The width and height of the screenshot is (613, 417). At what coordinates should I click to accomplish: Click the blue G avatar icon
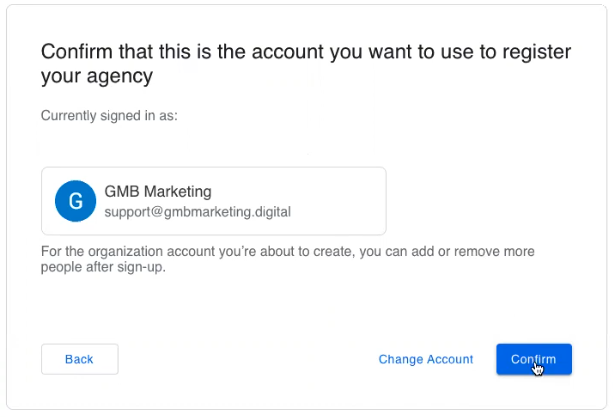pos(75,201)
